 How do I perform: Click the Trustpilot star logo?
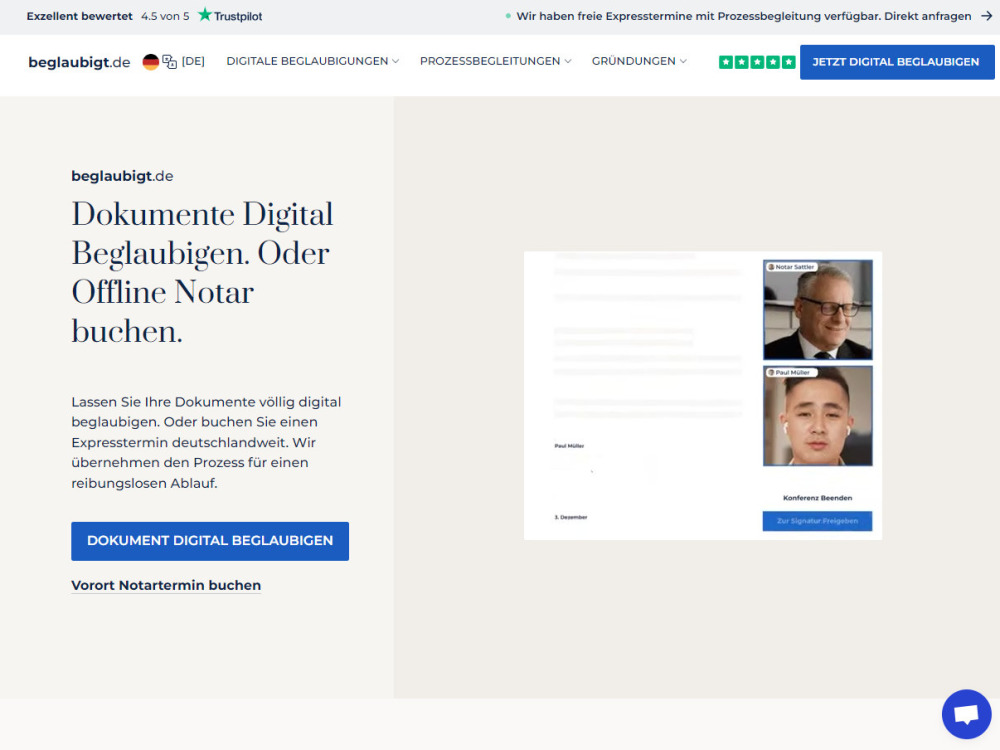205,15
